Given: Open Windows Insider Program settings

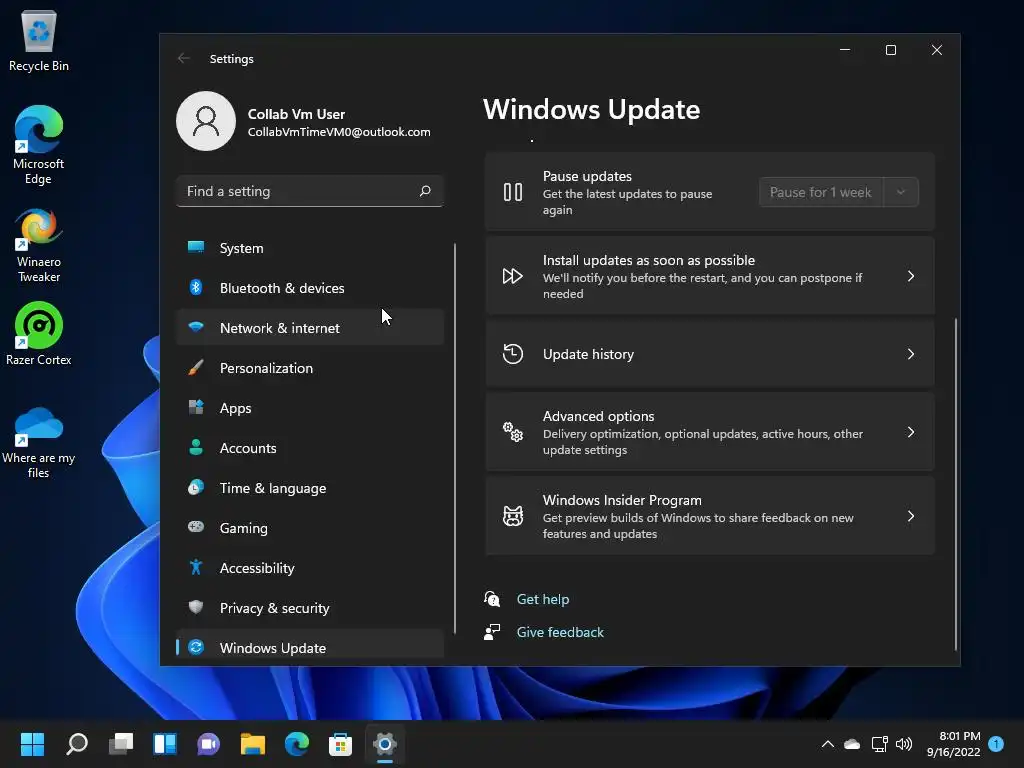Looking at the screenshot, I should tap(710, 516).
